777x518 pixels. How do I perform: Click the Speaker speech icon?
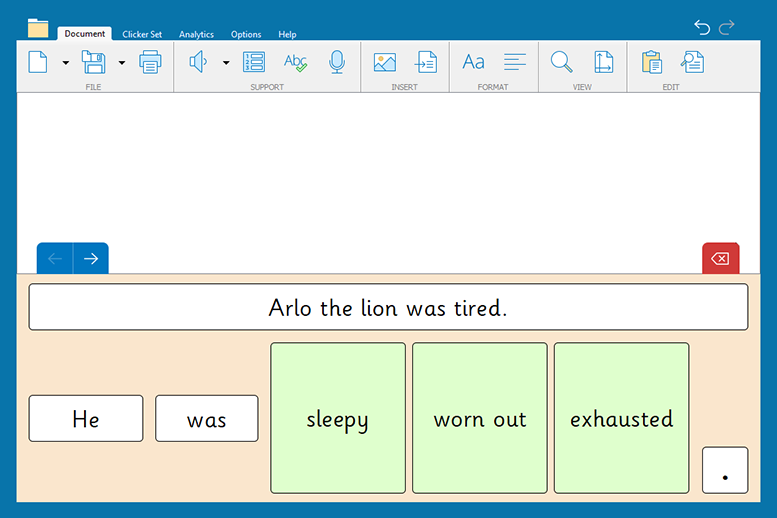(198, 62)
